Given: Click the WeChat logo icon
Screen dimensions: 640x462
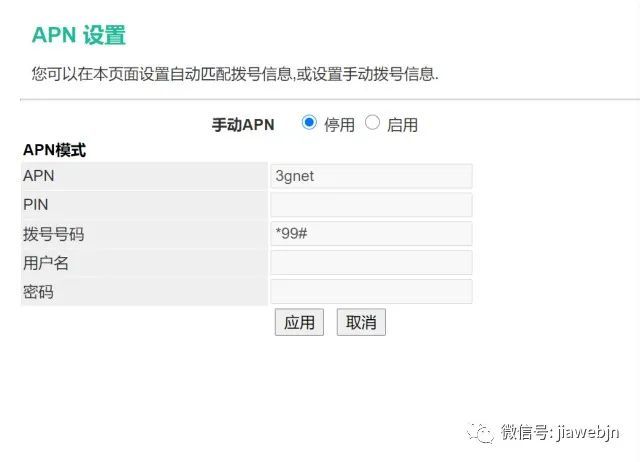Looking at the screenshot, I should 483,432.
